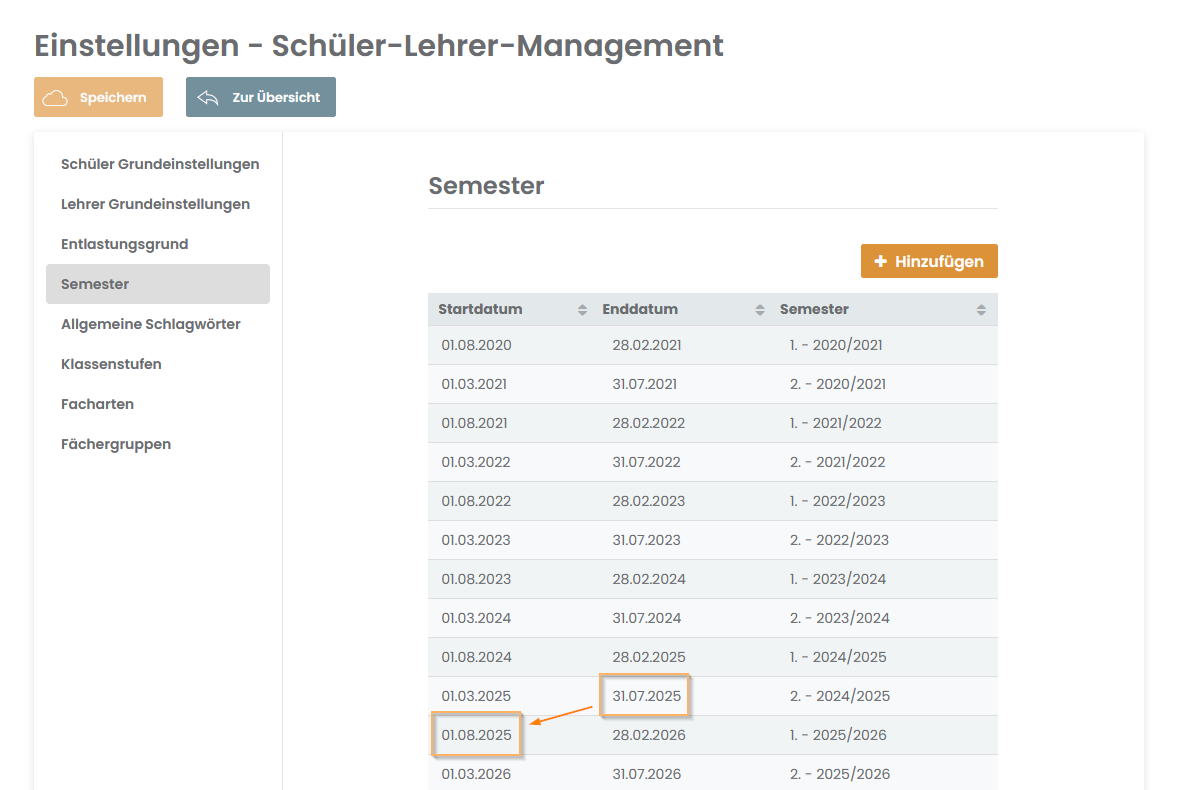This screenshot has height=790, width=1178.
Task: Select end date 28.02.2021
Action: coord(647,345)
